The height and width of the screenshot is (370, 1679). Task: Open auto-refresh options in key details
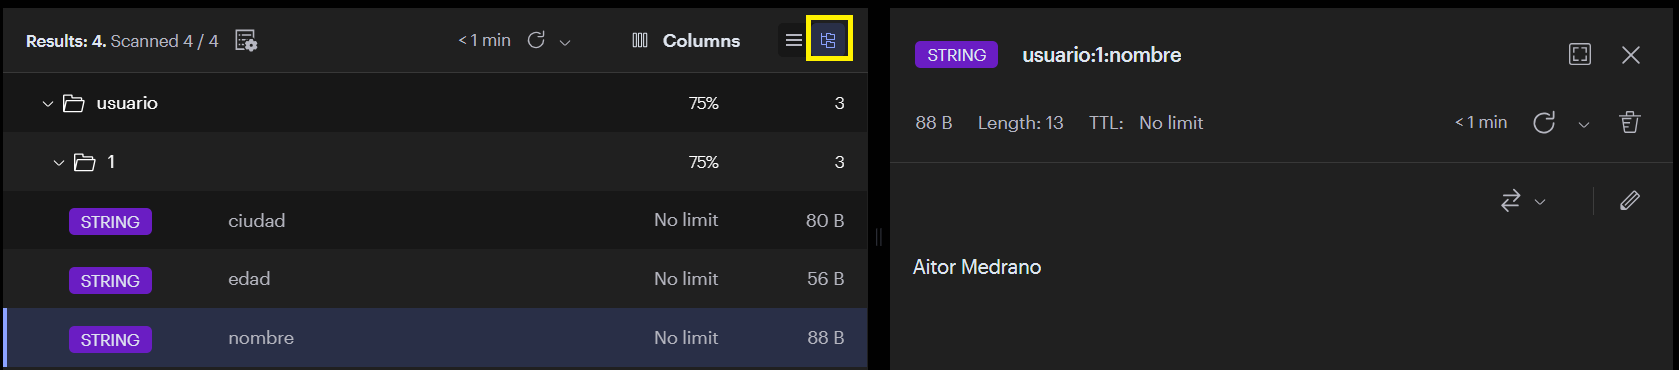[1584, 124]
